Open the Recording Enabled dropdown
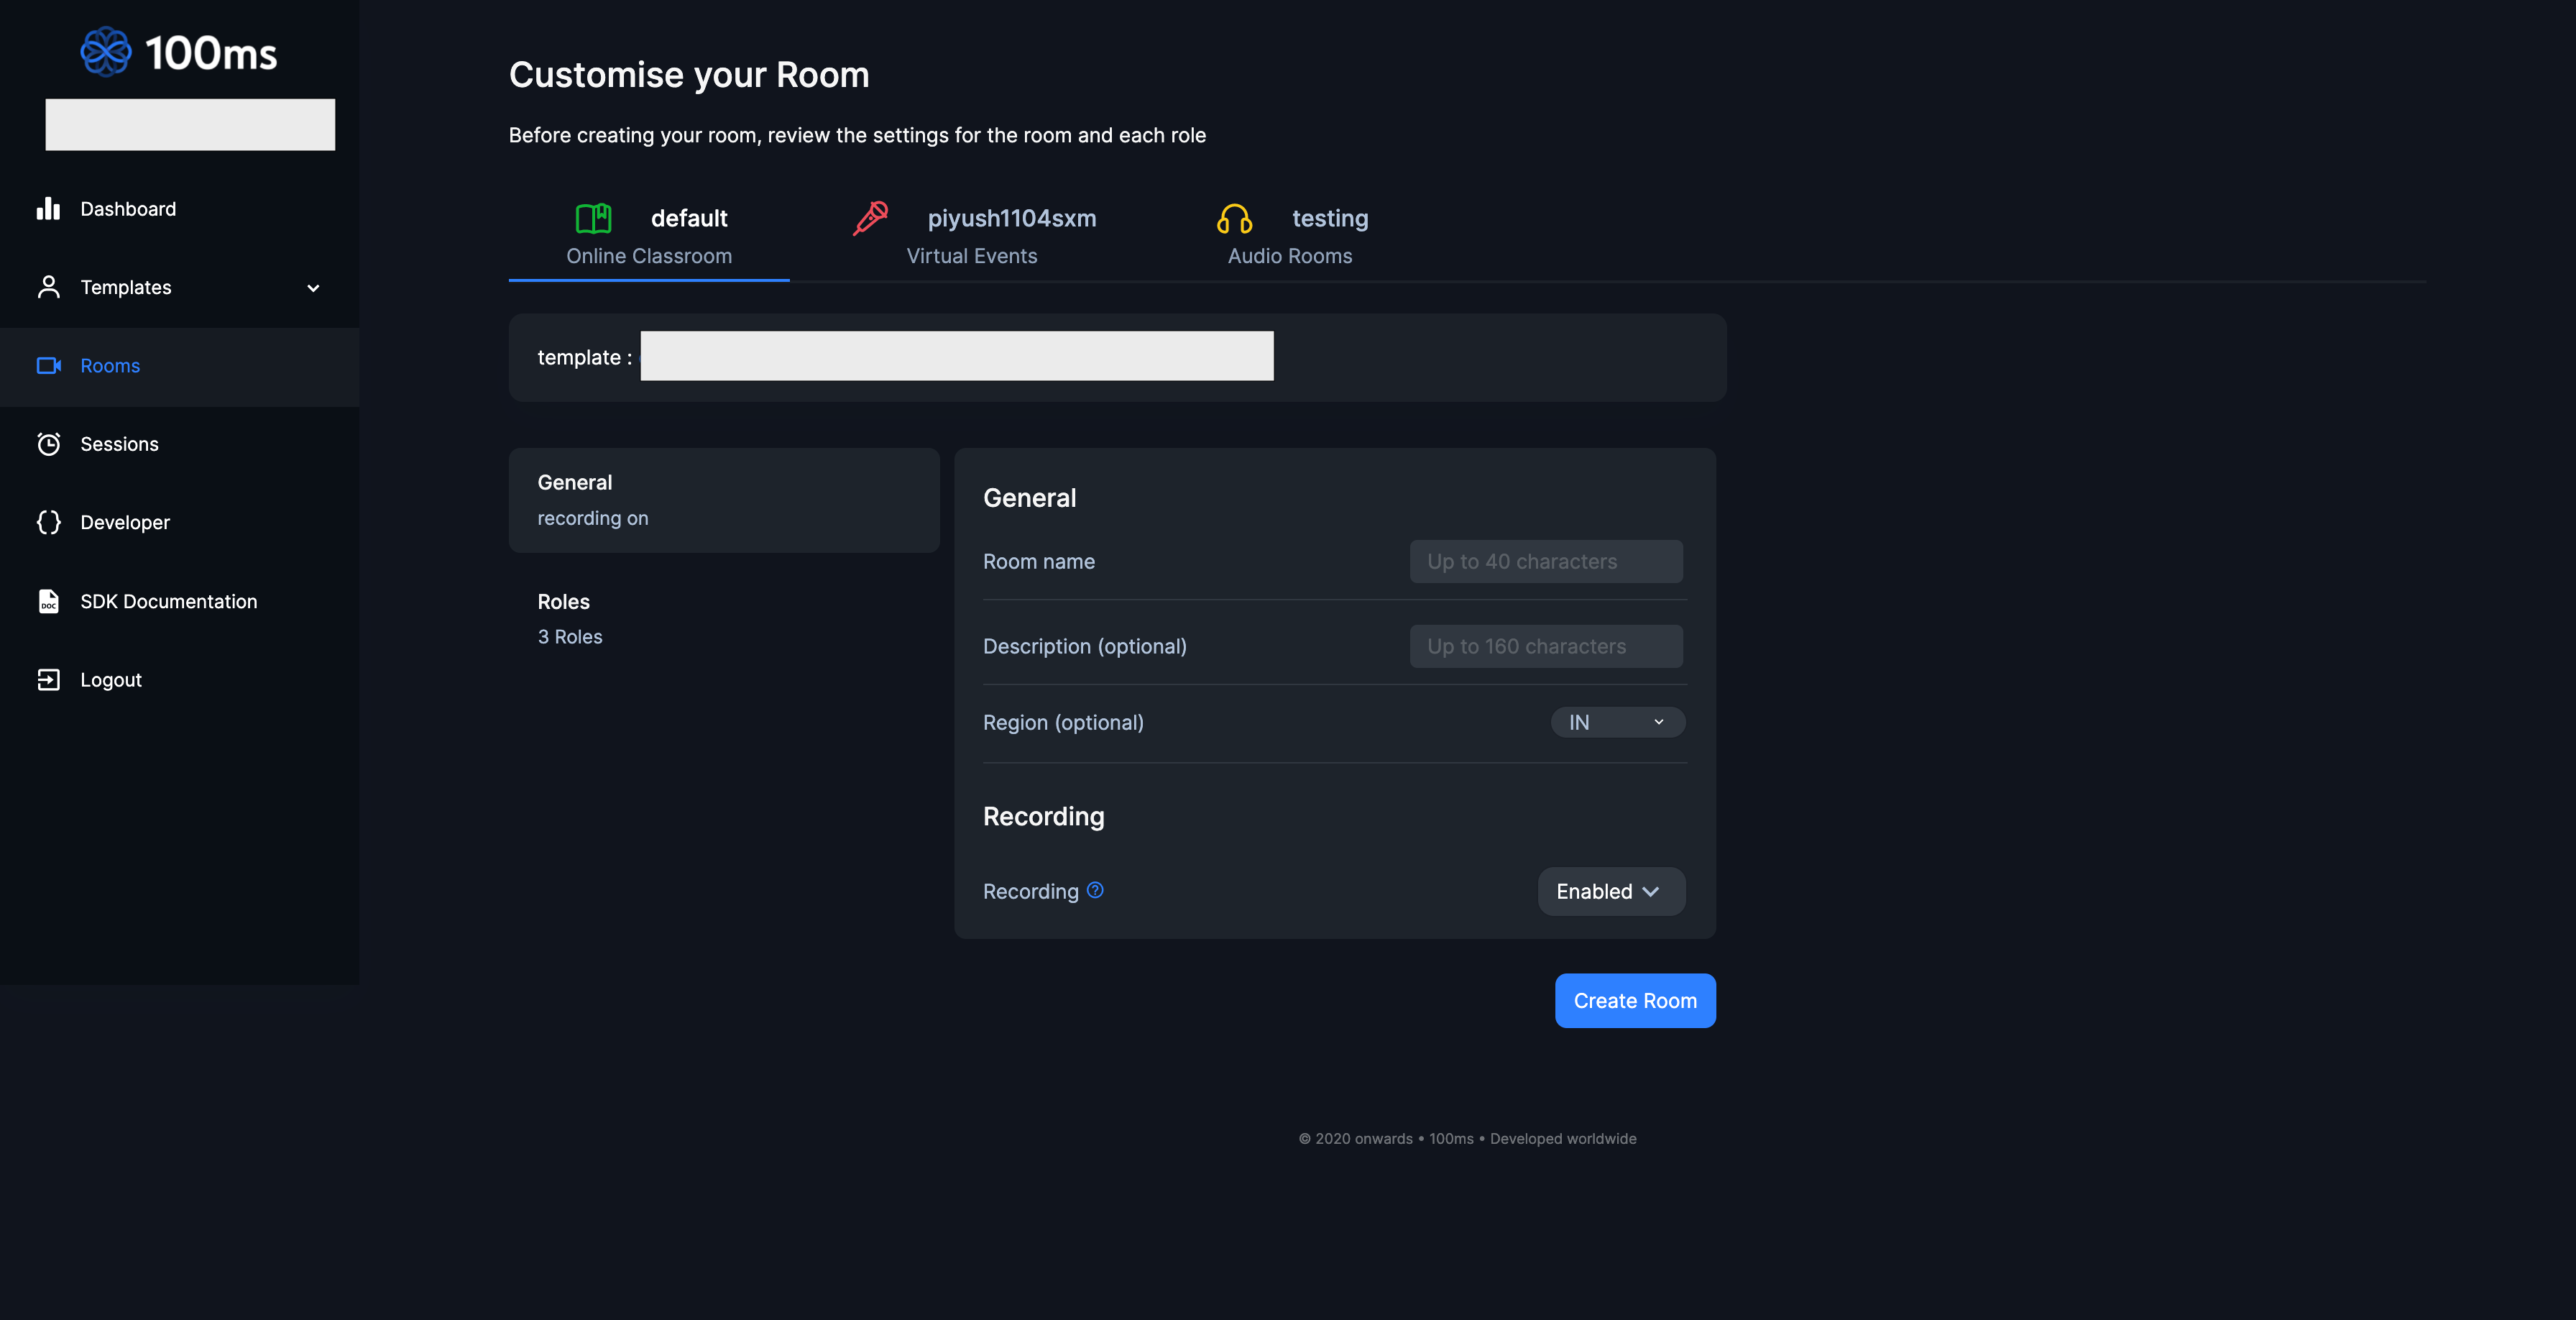The height and width of the screenshot is (1320, 2576). pyautogui.click(x=1610, y=891)
